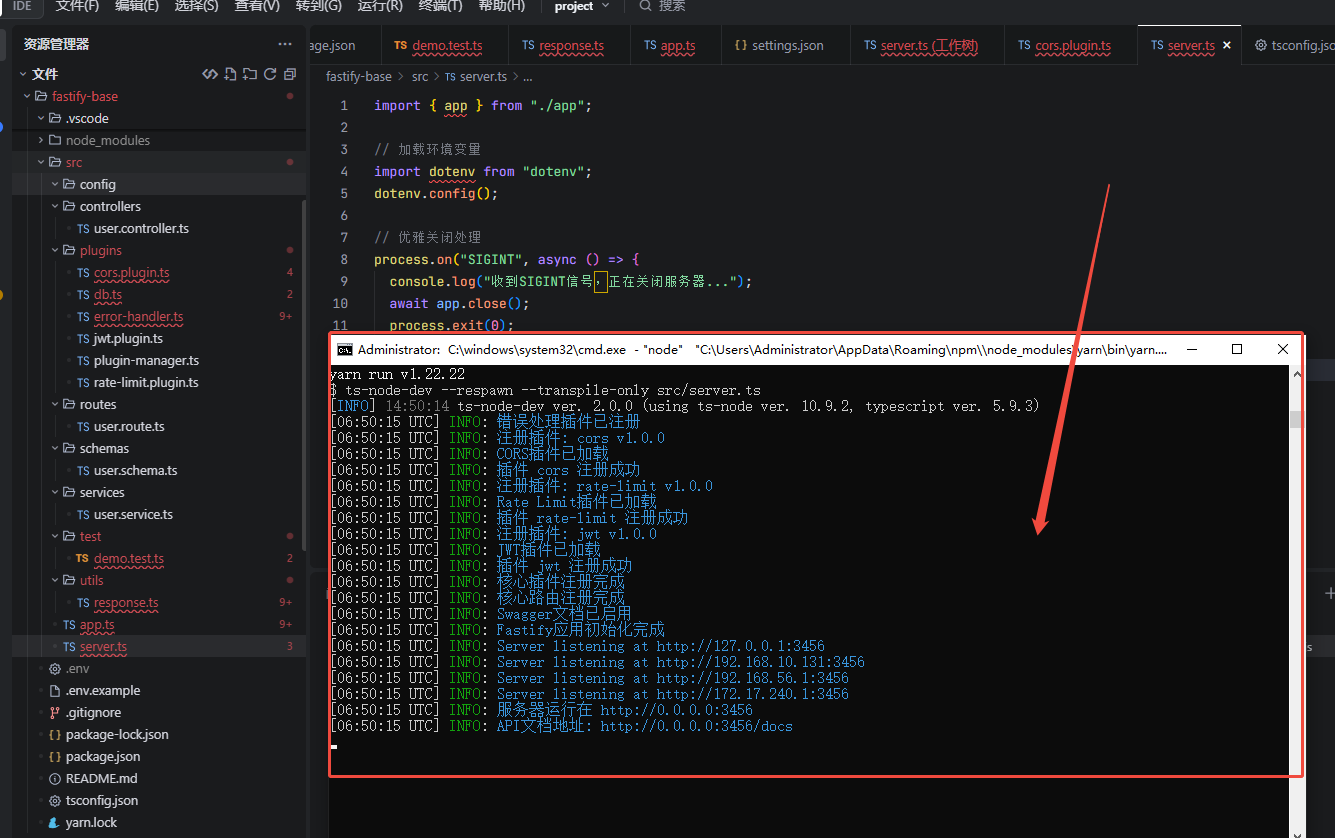Open the 运行(R) menu
The image size is (1335, 838).
click(380, 6)
